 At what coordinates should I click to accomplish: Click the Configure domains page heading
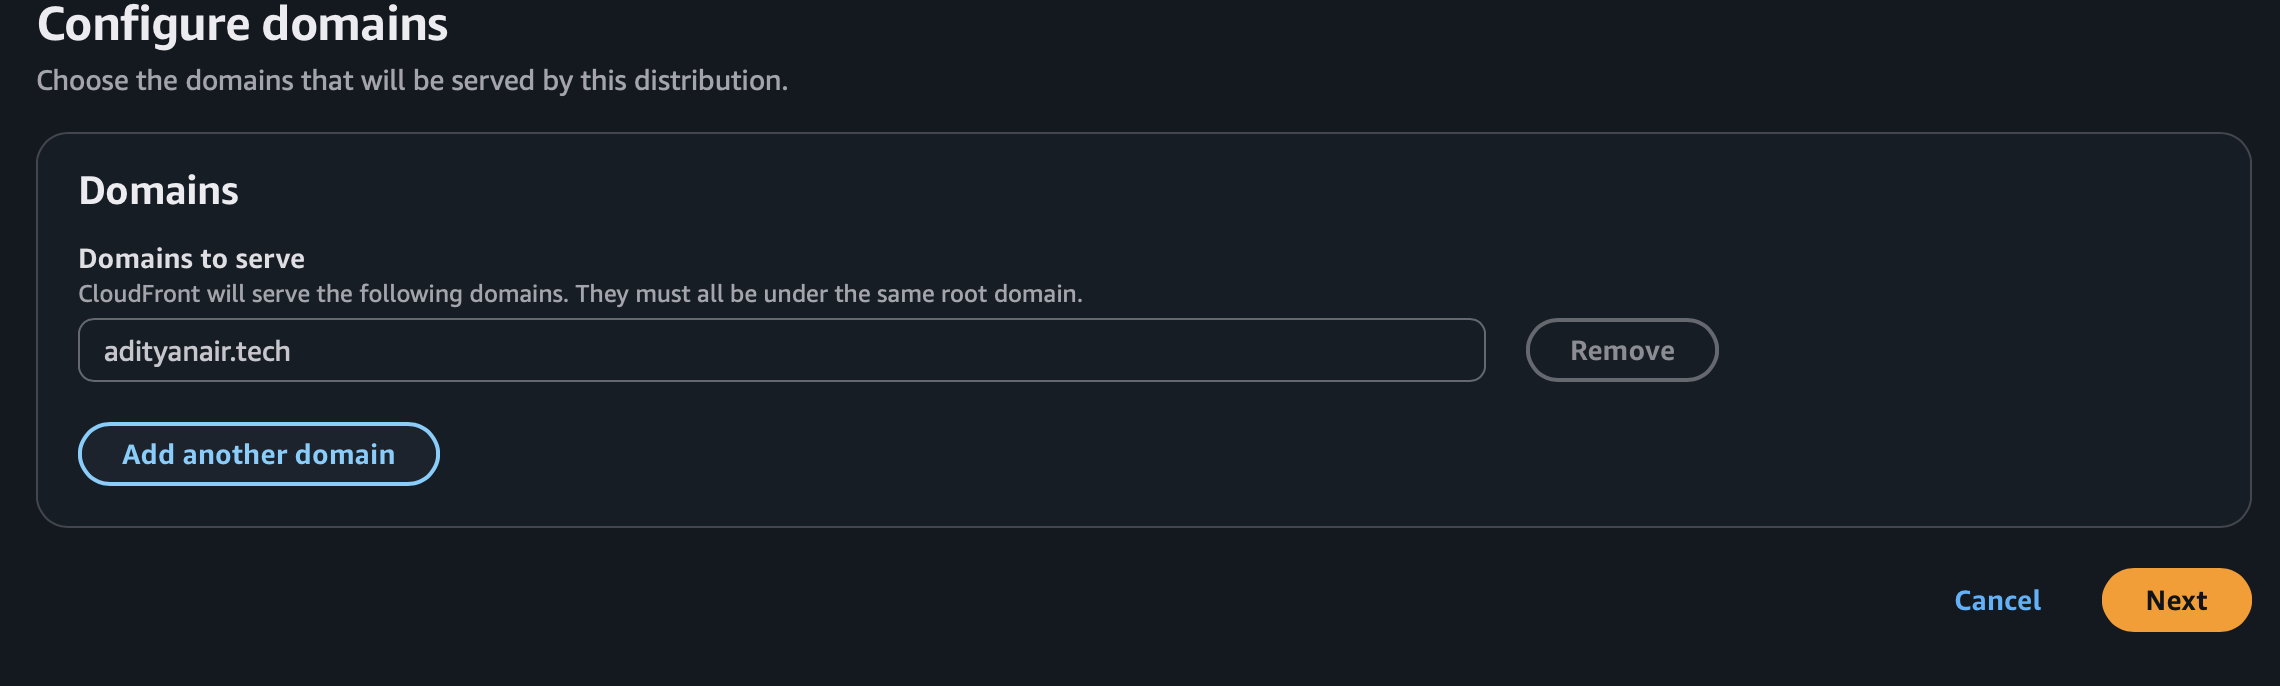[x=242, y=24]
